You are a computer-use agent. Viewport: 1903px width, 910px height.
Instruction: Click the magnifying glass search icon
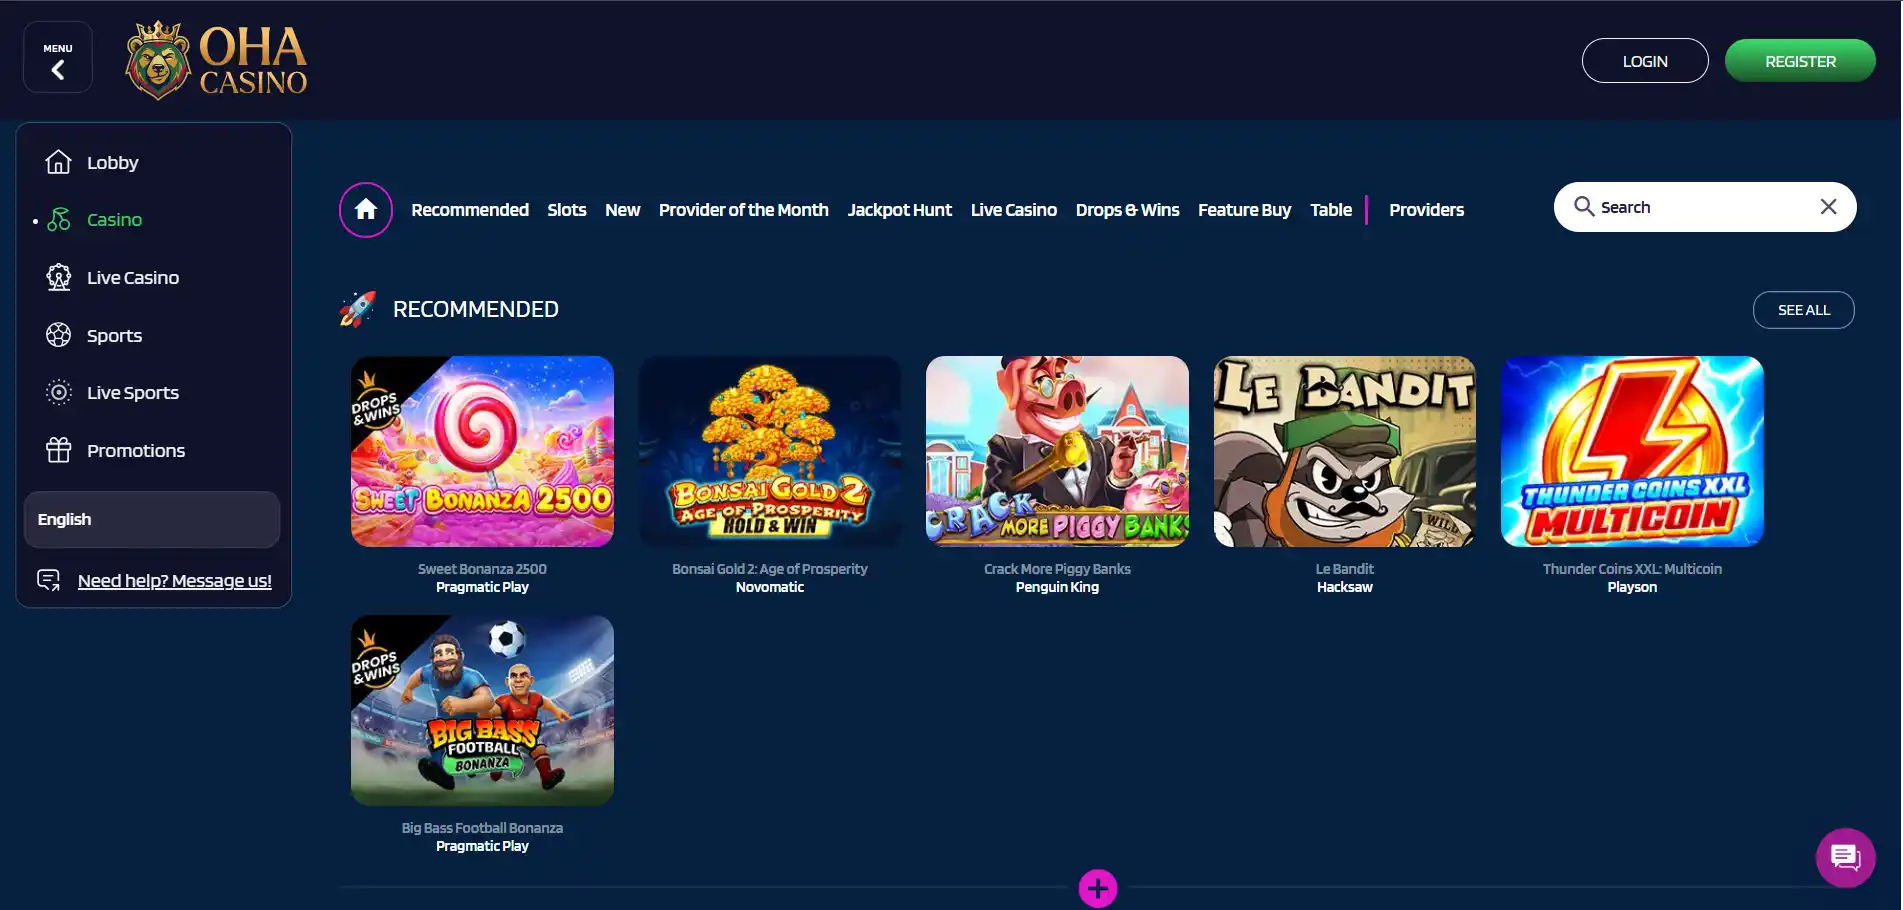[1584, 207]
